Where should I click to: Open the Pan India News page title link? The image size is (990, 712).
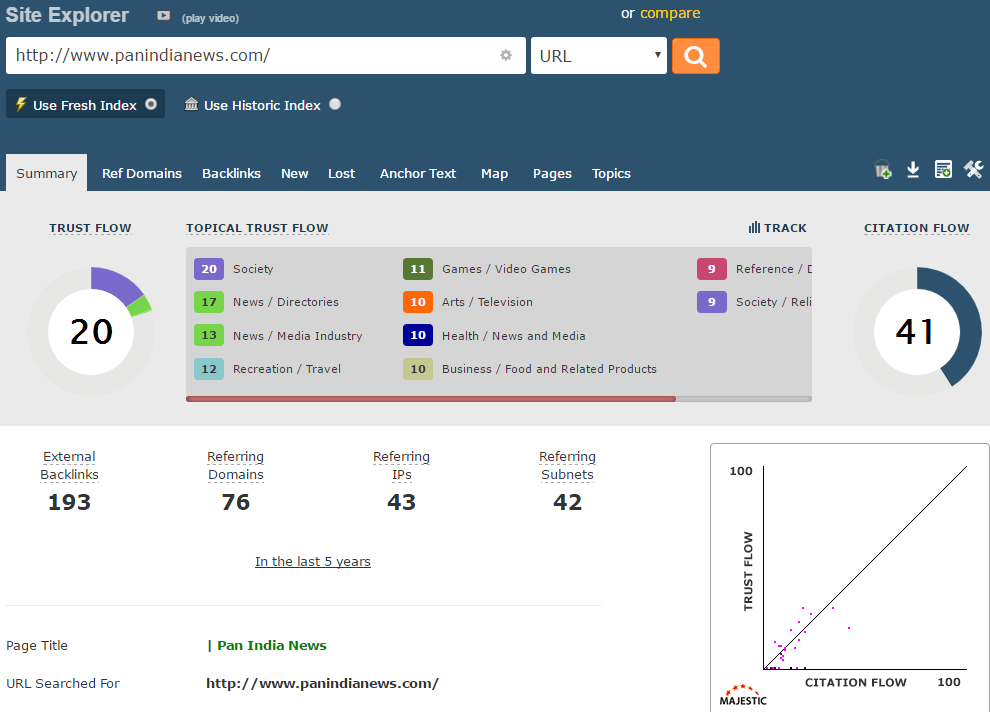click(271, 645)
